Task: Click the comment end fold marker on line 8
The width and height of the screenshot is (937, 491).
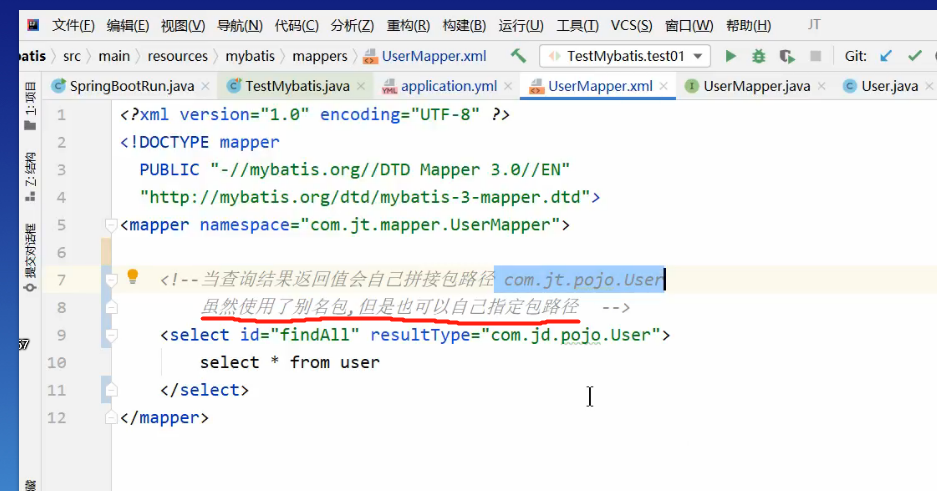Action: [111, 308]
